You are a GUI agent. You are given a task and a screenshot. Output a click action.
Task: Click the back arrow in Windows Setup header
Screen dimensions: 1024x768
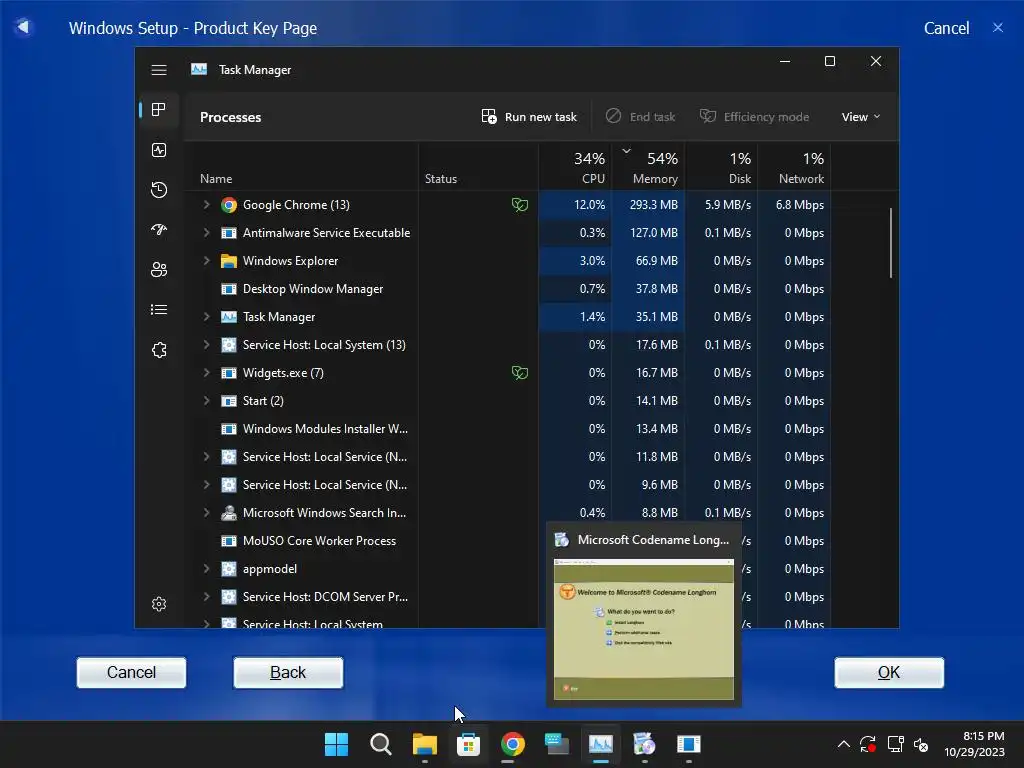pos(24,27)
